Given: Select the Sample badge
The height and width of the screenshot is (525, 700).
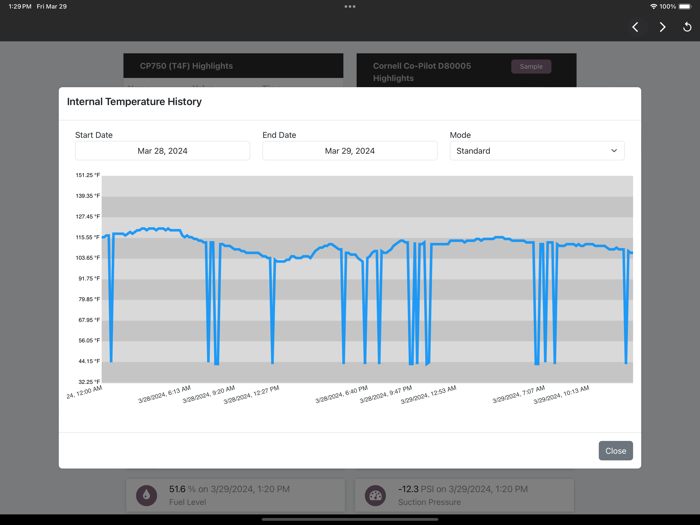Looking at the screenshot, I should (x=531, y=67).
